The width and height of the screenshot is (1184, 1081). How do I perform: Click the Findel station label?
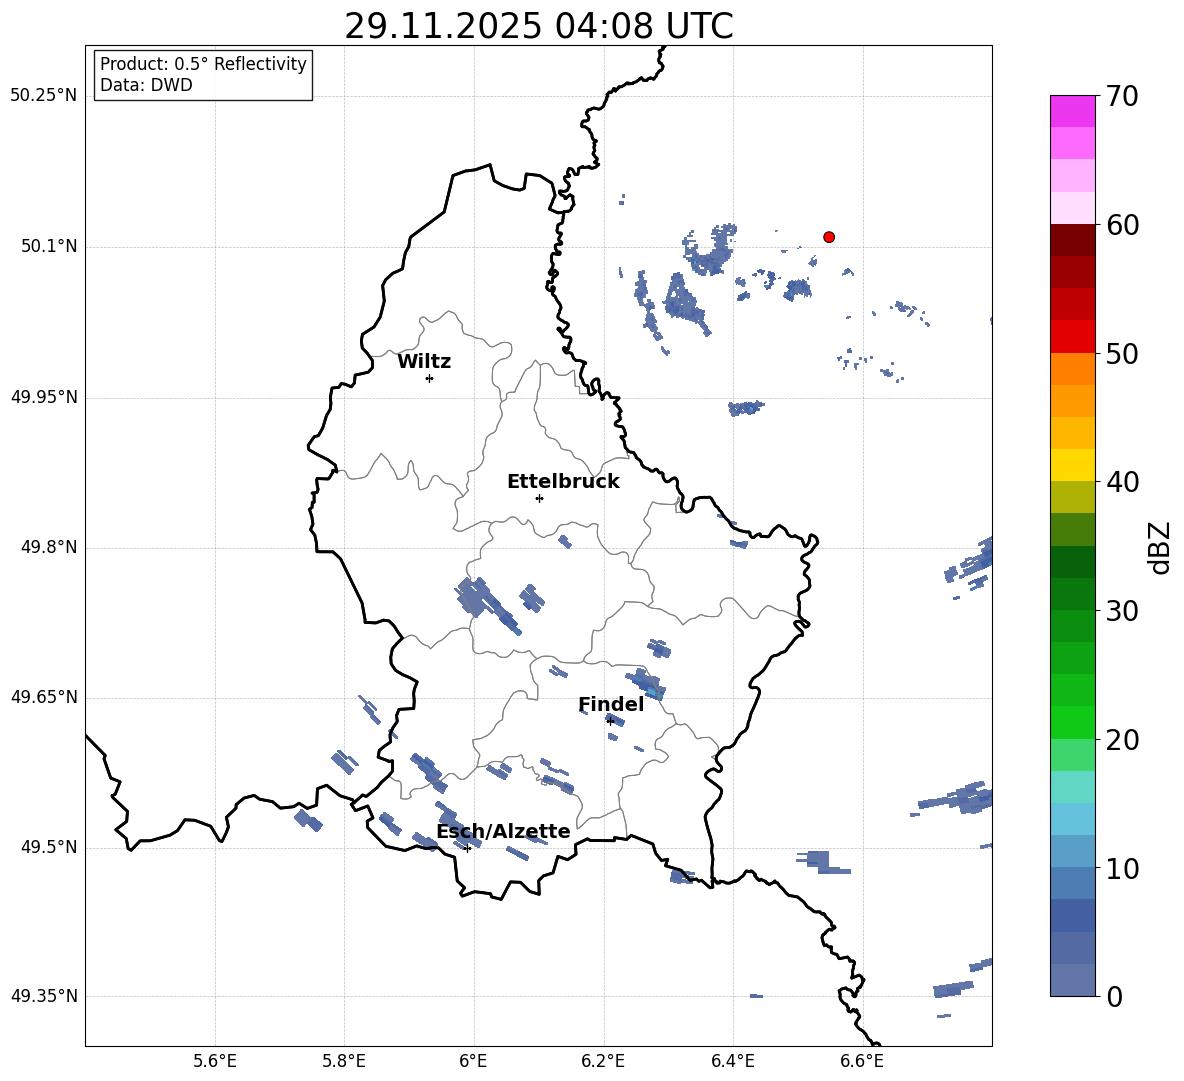point(611,704)
